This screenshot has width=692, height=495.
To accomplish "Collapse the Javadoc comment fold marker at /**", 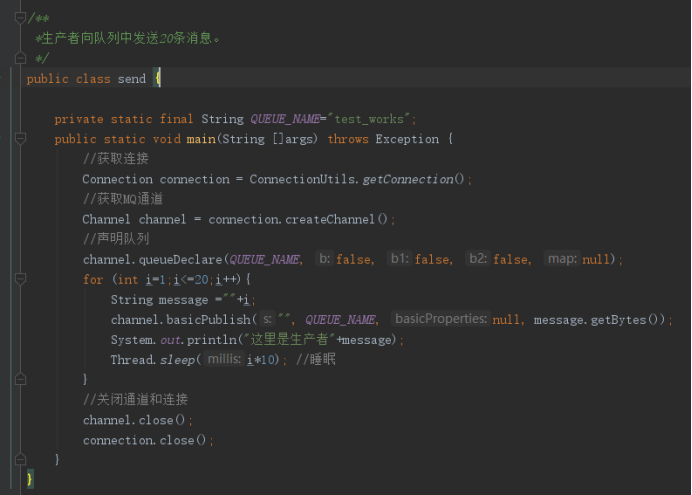I will [20, 18].
